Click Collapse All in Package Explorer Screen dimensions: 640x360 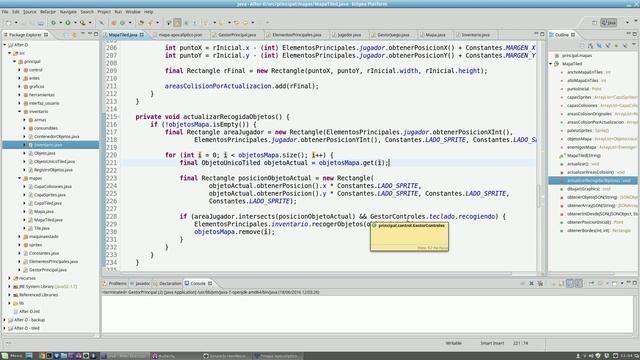click(x=66, y=35)
